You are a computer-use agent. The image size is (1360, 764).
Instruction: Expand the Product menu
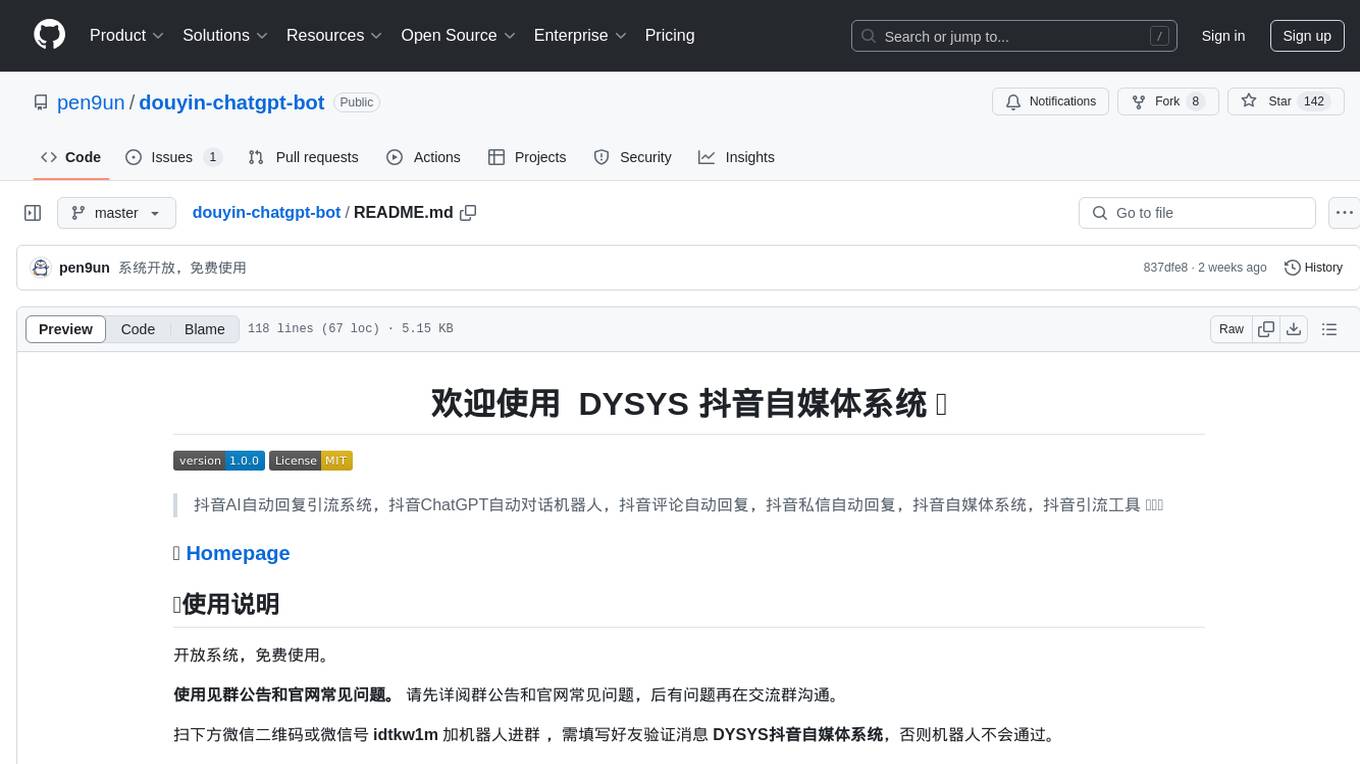click(x=127, y=35)
